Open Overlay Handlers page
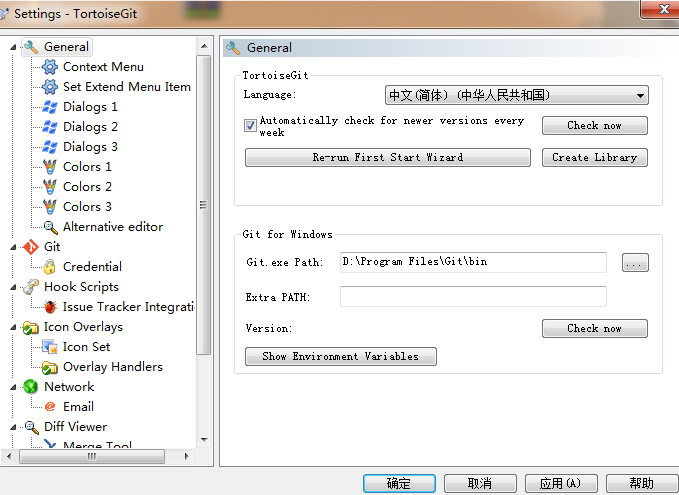This screenshot has width=679, height=495. pyautogui.click(x=113, y=367)
